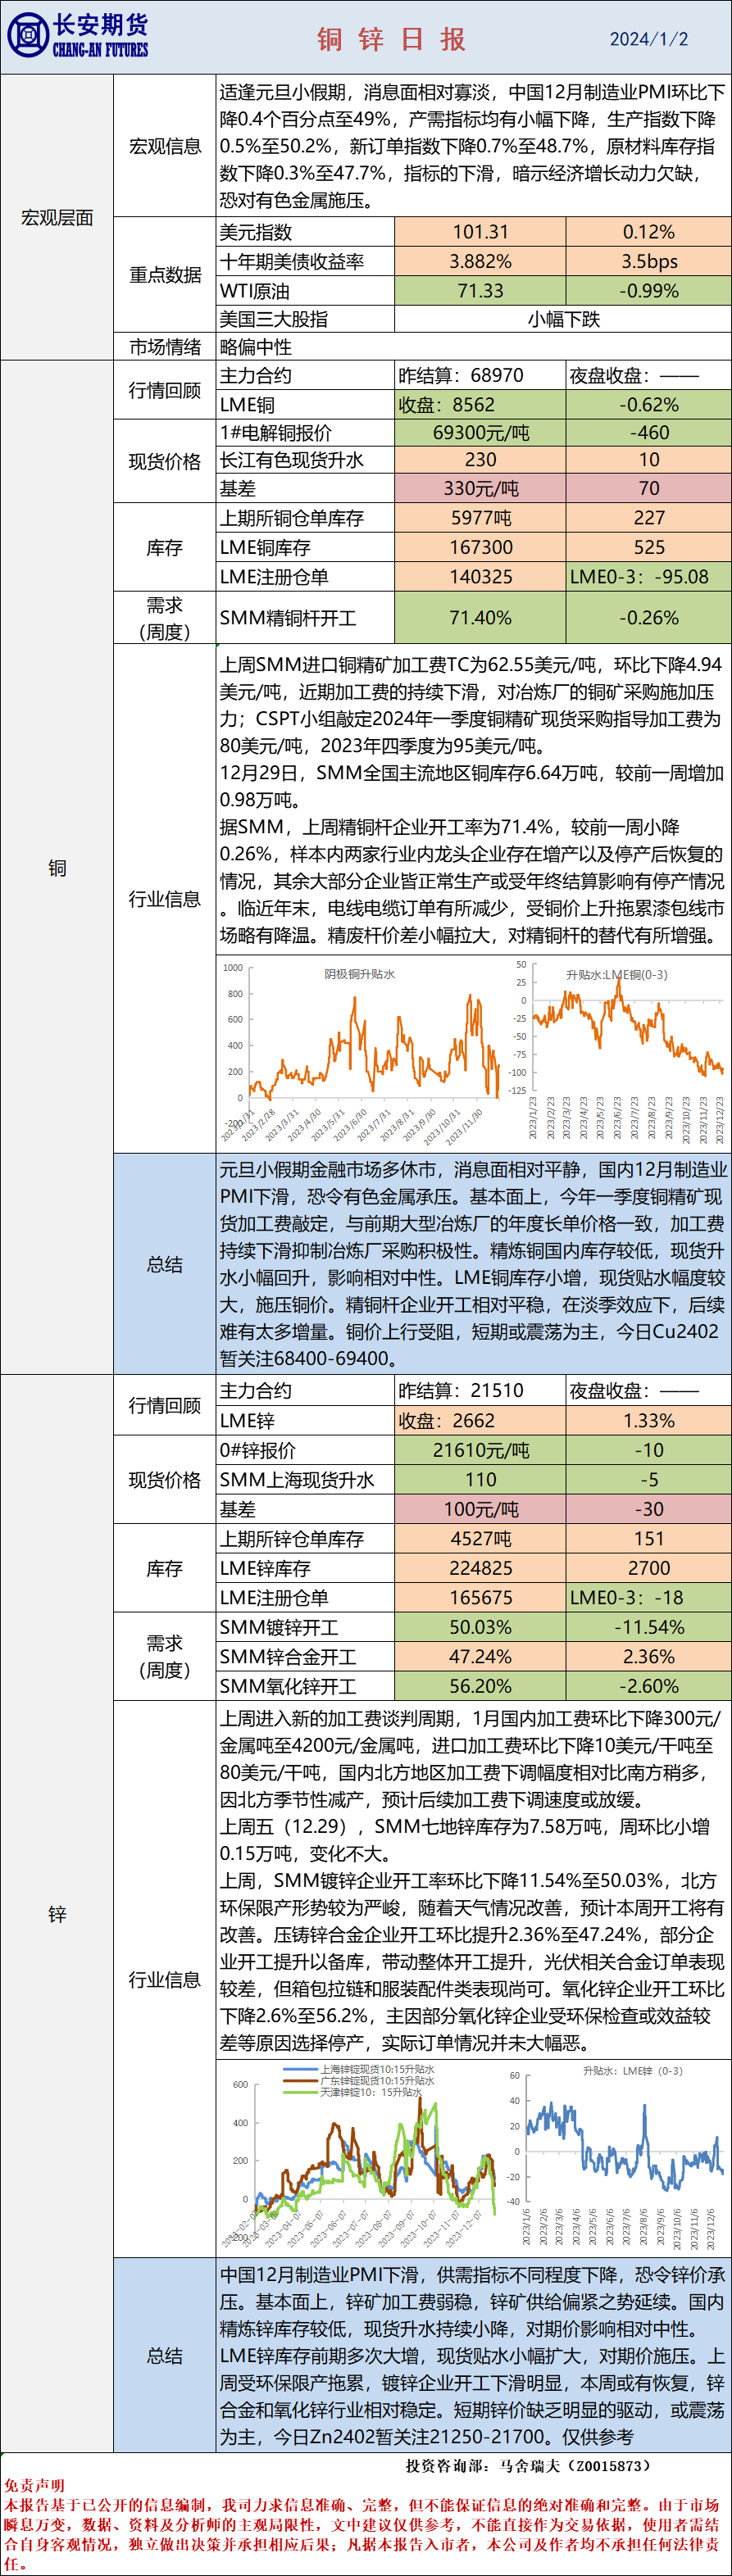Viewport: 732px width, 2576px height.
Task: Open the 升贴水:LME铜(0-3) chart
Action: click(x=619, y=1052)
